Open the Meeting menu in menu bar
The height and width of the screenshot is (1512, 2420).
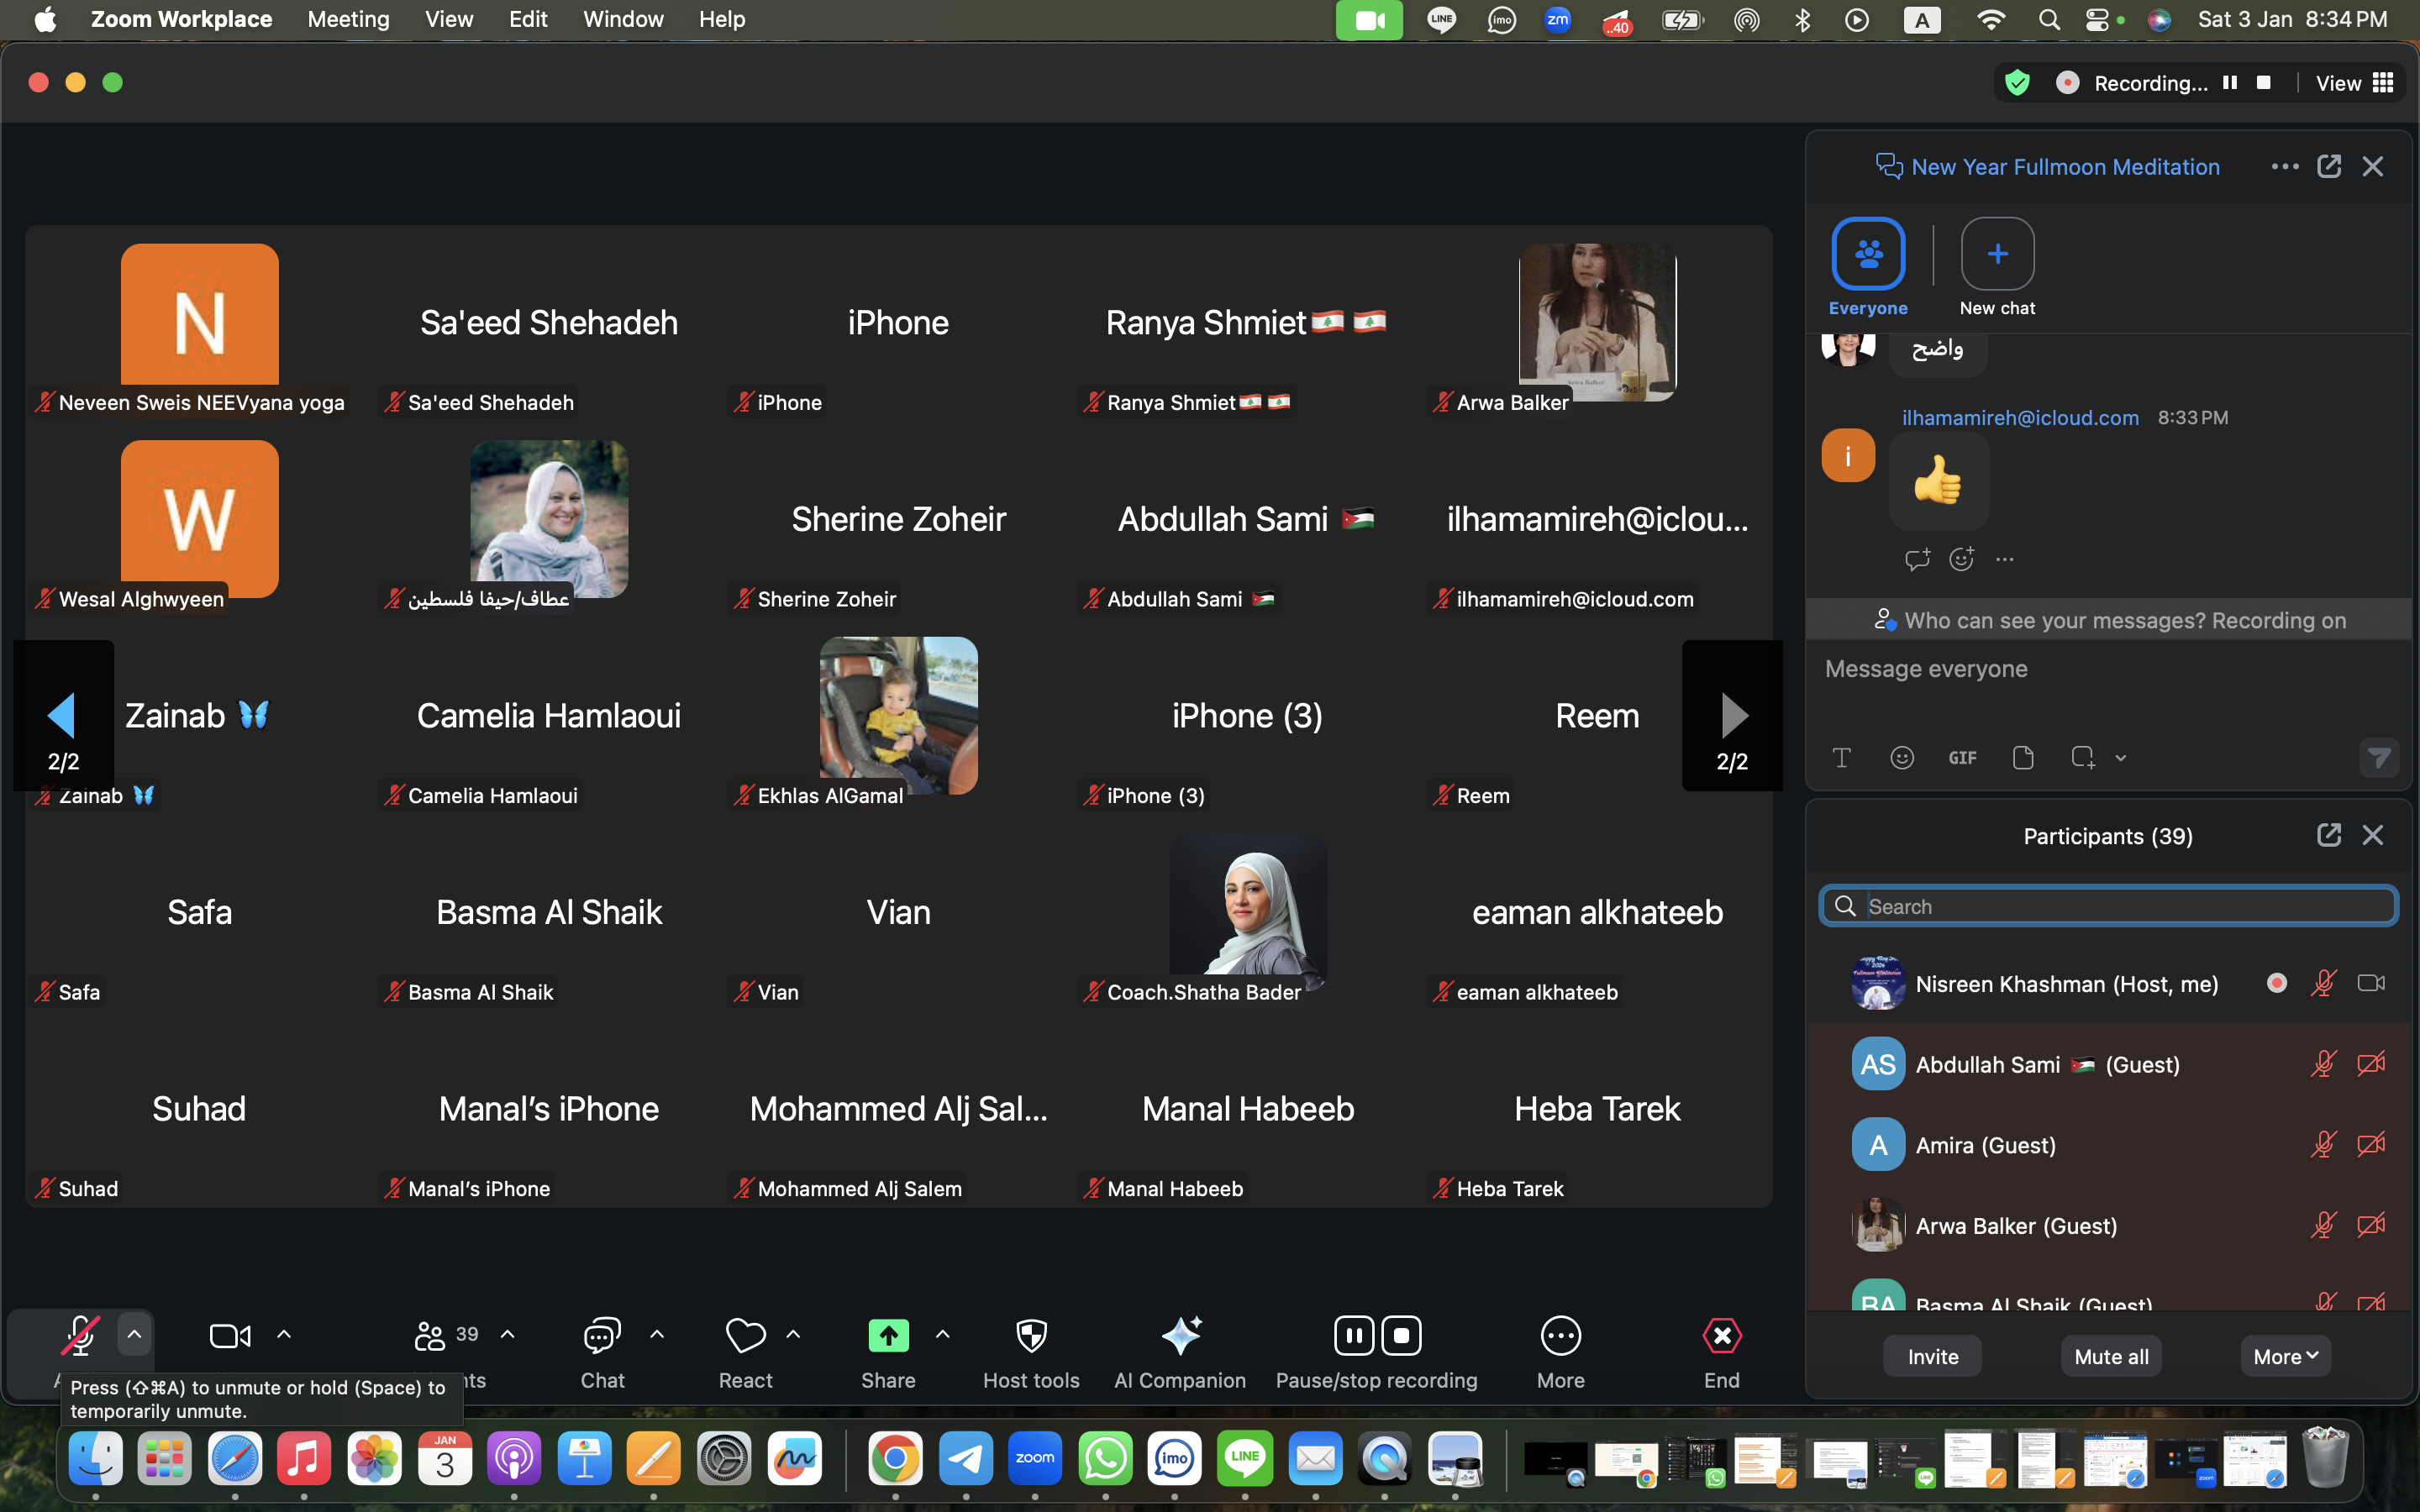348,19
